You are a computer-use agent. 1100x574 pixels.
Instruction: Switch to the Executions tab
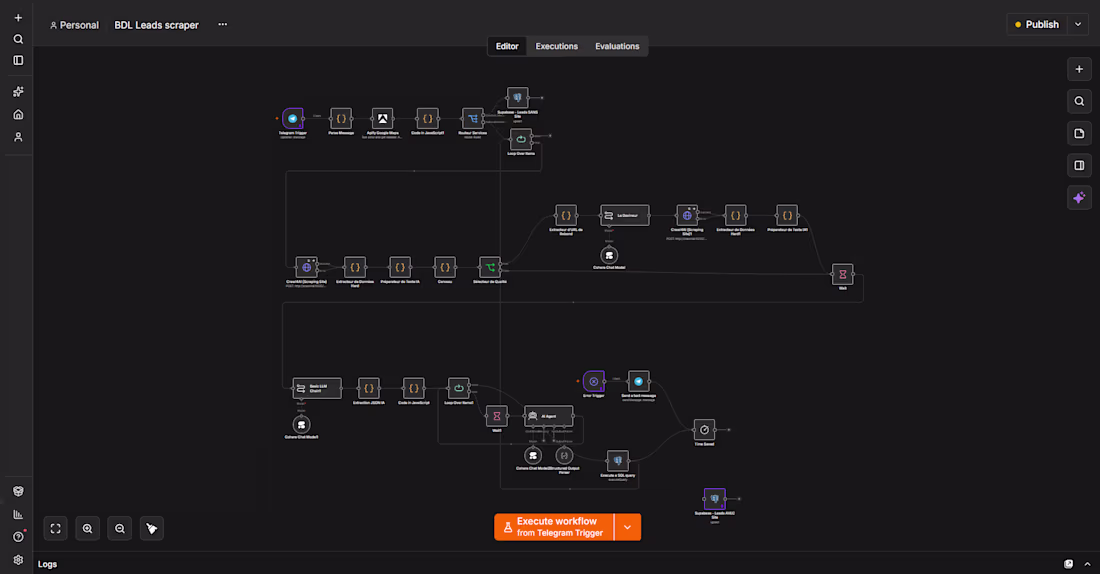(x=556, y=46)
